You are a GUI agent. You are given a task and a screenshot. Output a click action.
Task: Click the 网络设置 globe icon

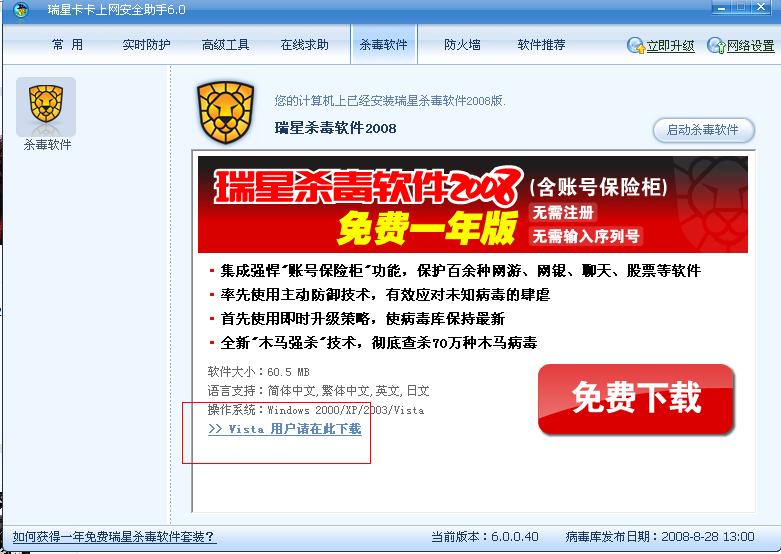tap(716, 45)
